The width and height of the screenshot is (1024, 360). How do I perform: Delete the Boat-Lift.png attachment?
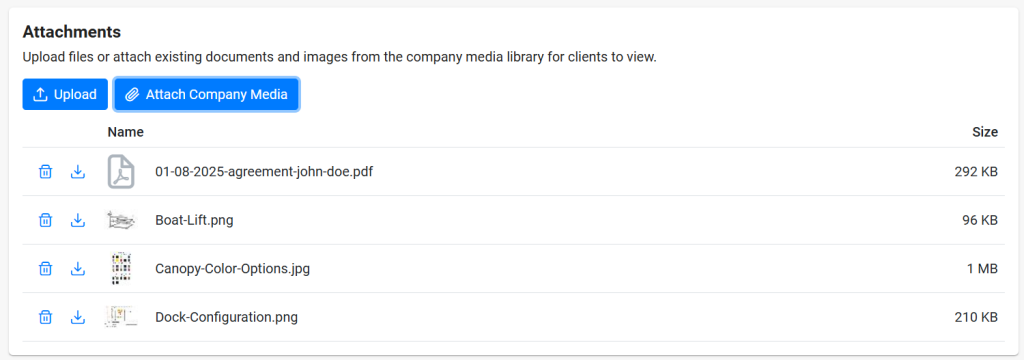[x=45, y=220]
